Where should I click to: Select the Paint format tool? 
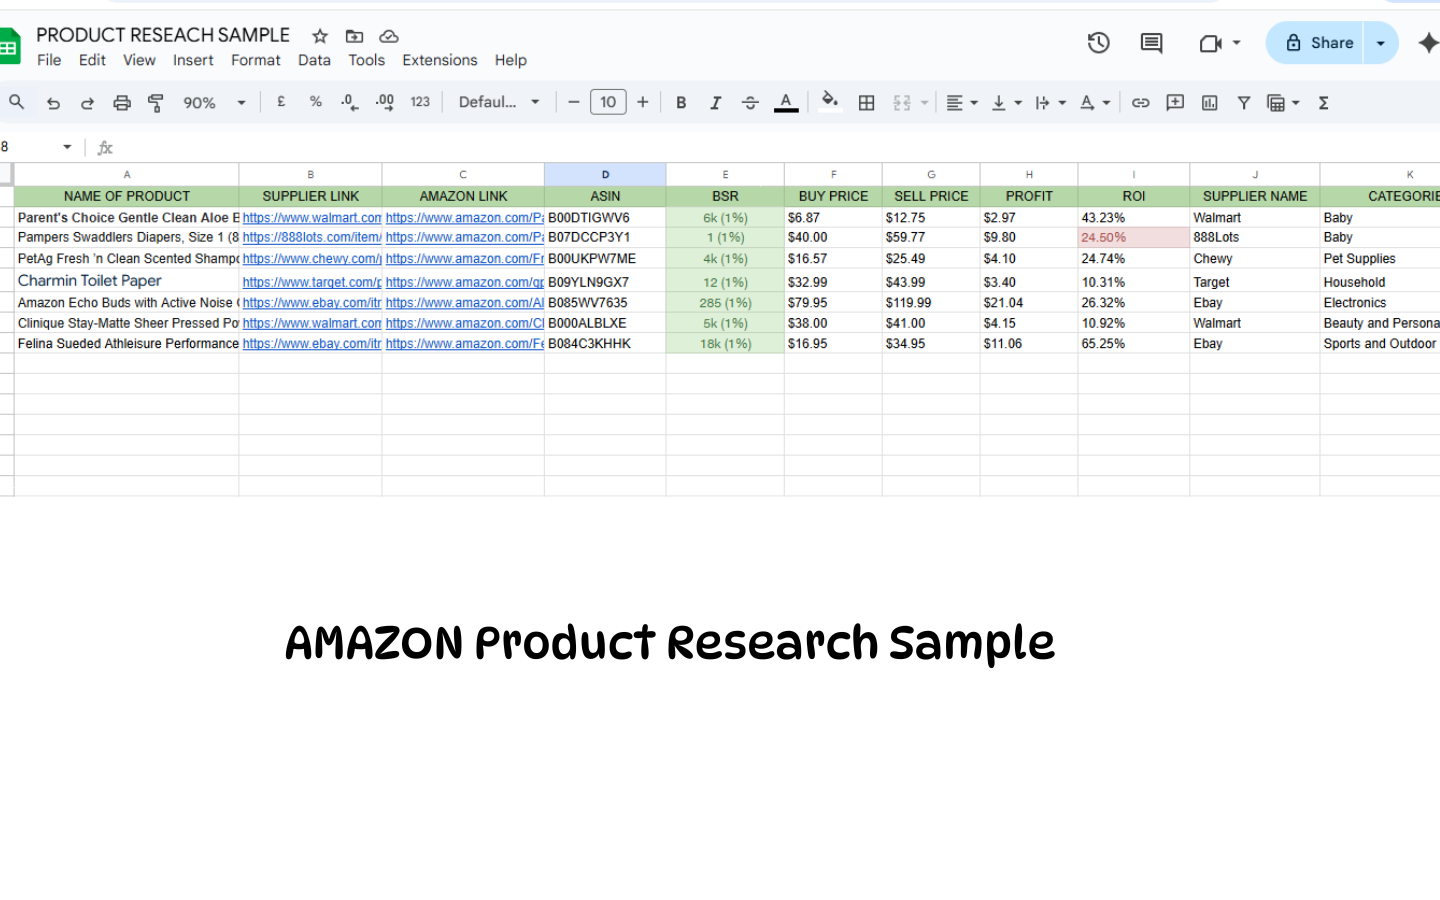click(x=156, y=103)
